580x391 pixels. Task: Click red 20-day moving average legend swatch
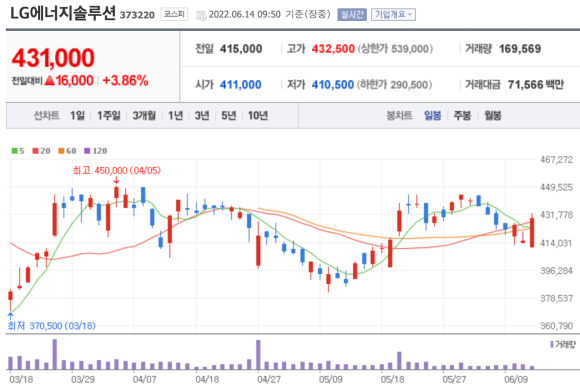[x=36, y=151]
